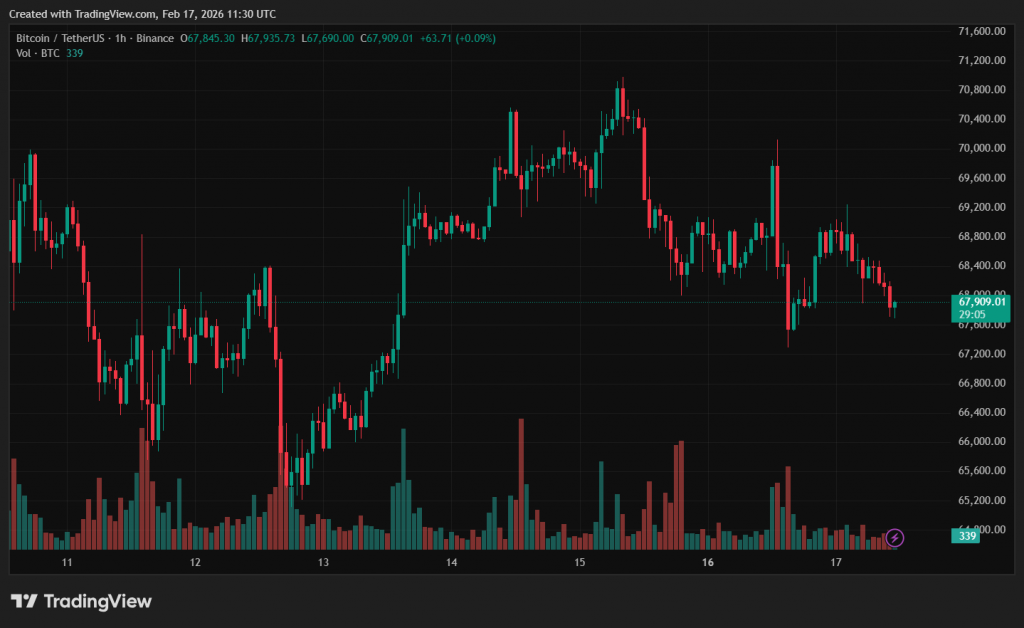Click the 71,600.00 price axis label
This screenshot has height=628, width=1024.
coord(980,31)
